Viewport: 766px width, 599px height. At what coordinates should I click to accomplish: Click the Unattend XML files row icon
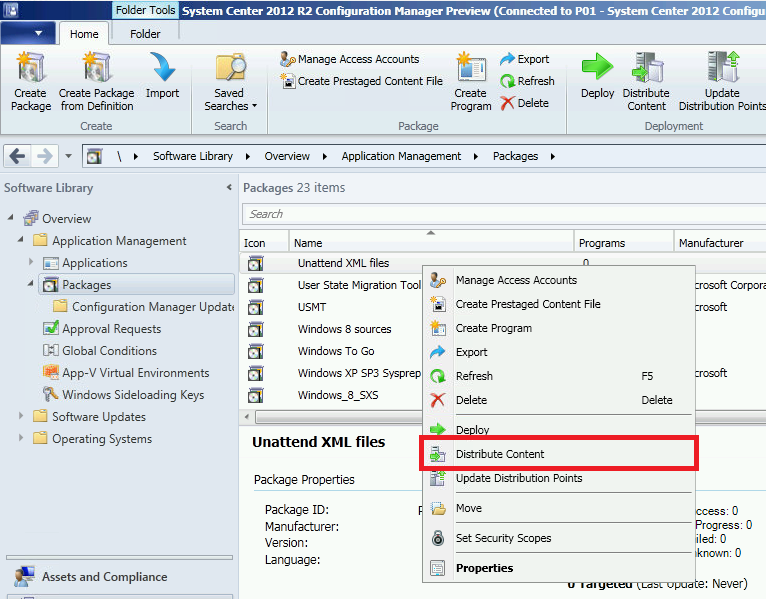(255, 263)
